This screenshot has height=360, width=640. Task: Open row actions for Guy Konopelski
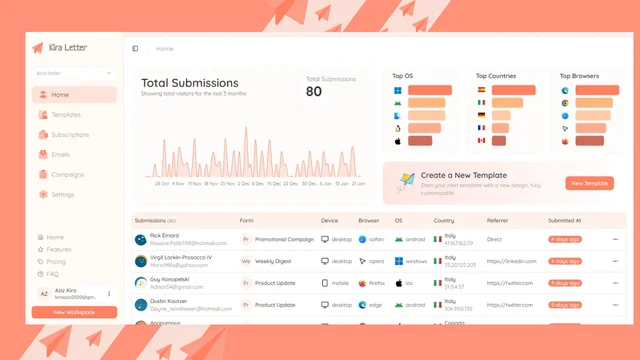tap(615, 283)
